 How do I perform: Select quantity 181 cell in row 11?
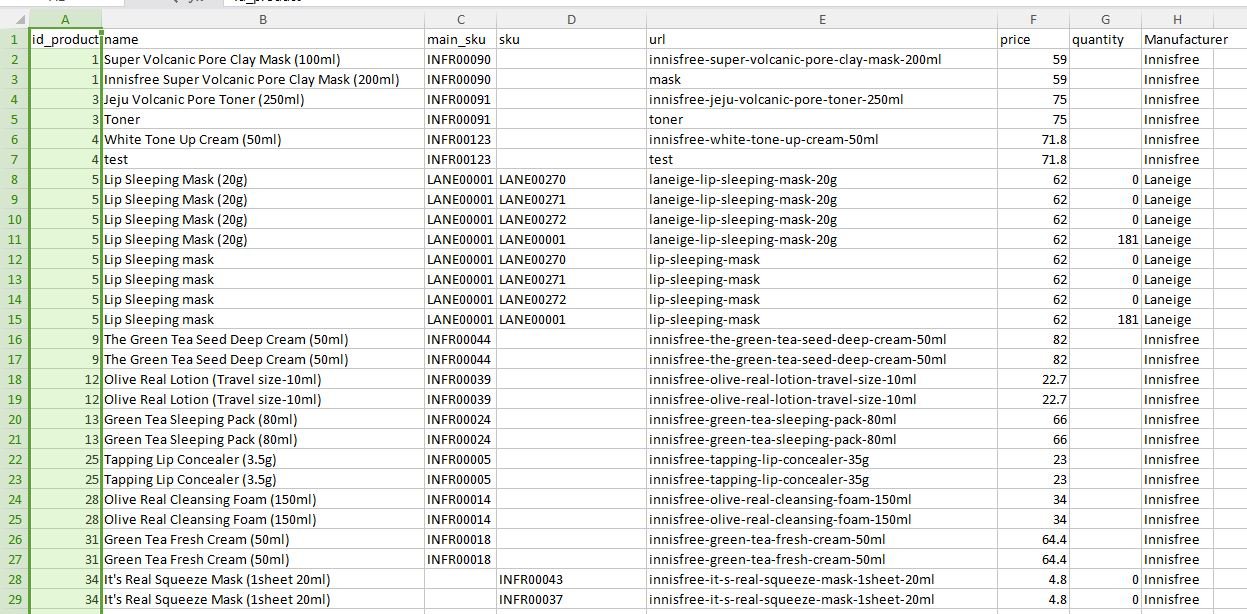1105,239
